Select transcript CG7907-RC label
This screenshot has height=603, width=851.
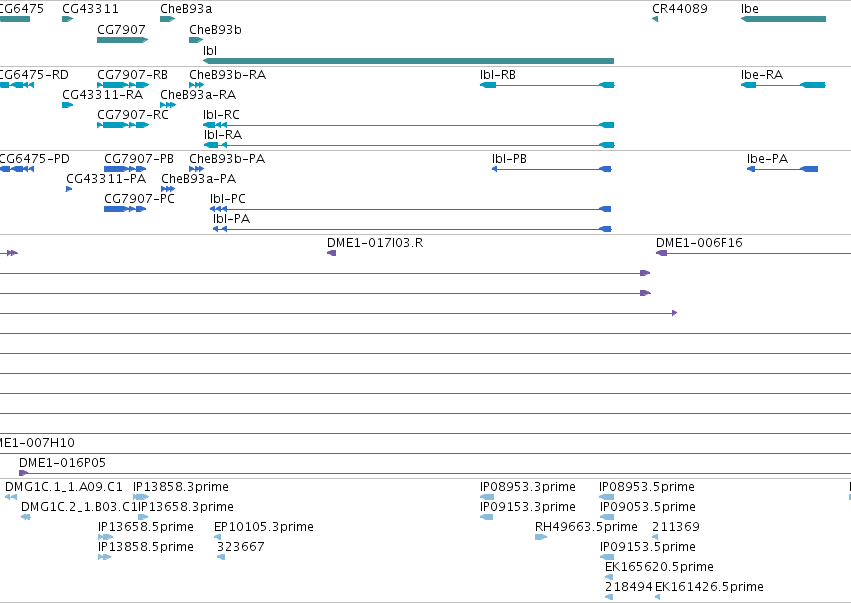(x=133, y=115)
